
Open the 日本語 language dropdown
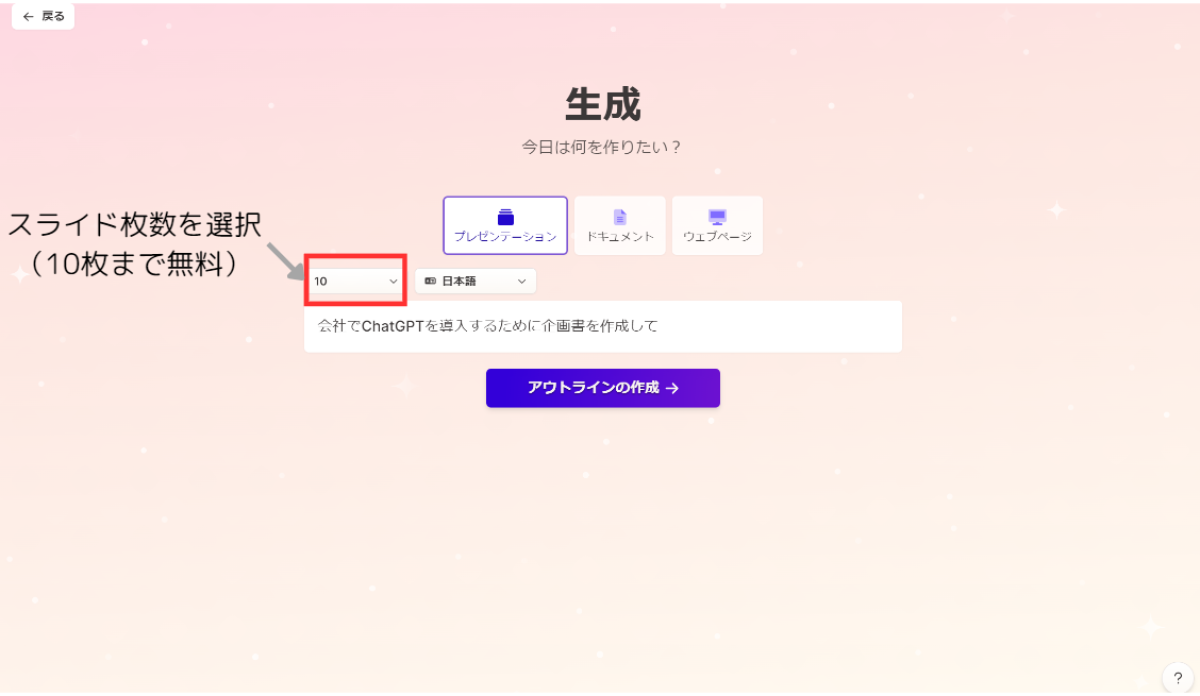476,282
